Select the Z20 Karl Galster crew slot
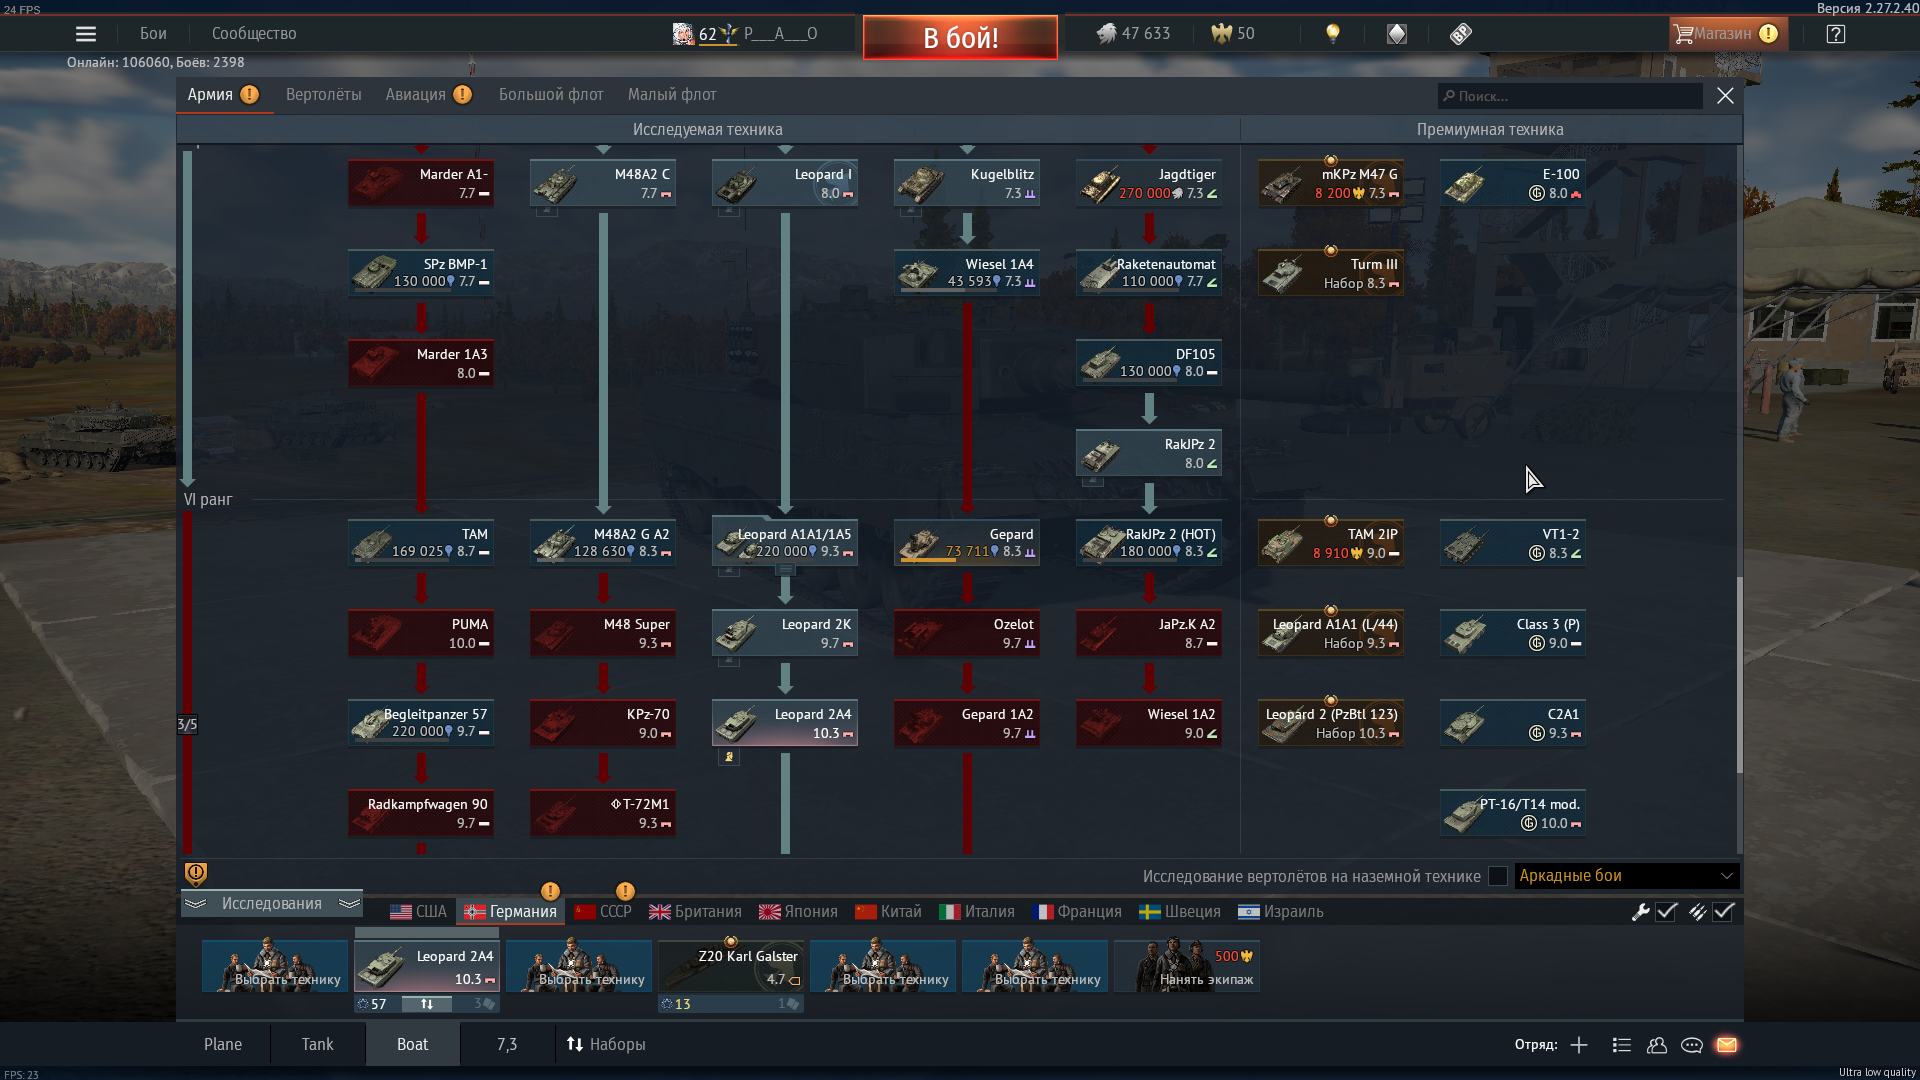1920x1080 pixels. 731,966
